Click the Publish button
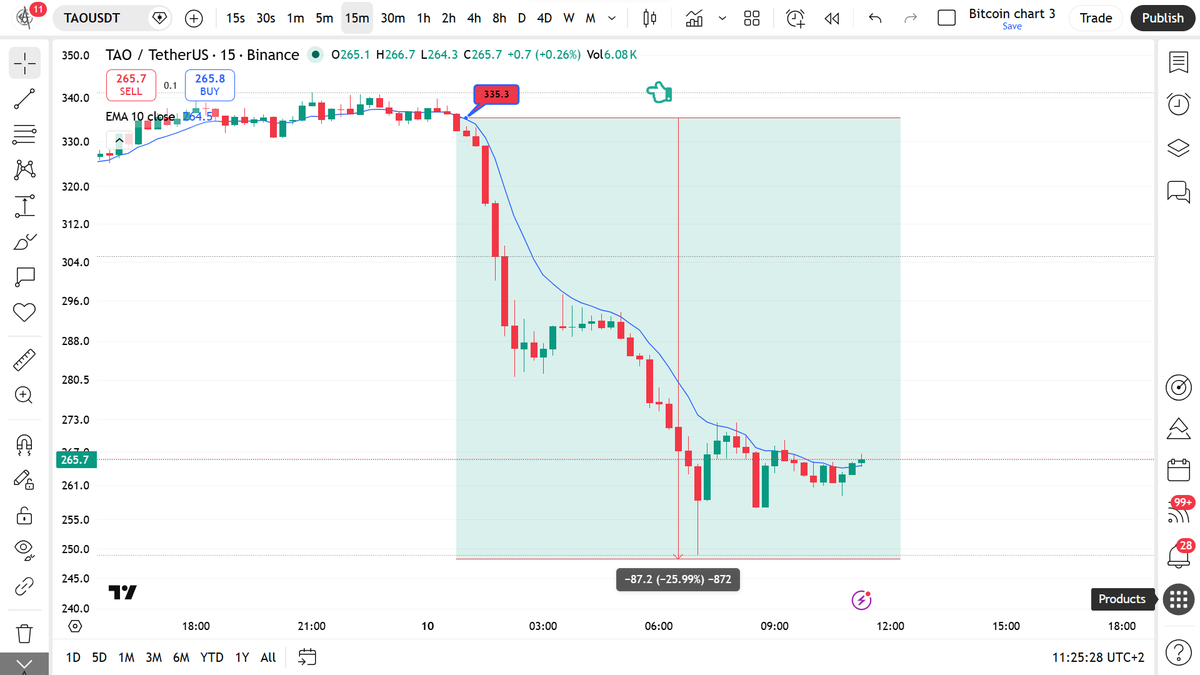The image size is (1200, 675). 1162,18
